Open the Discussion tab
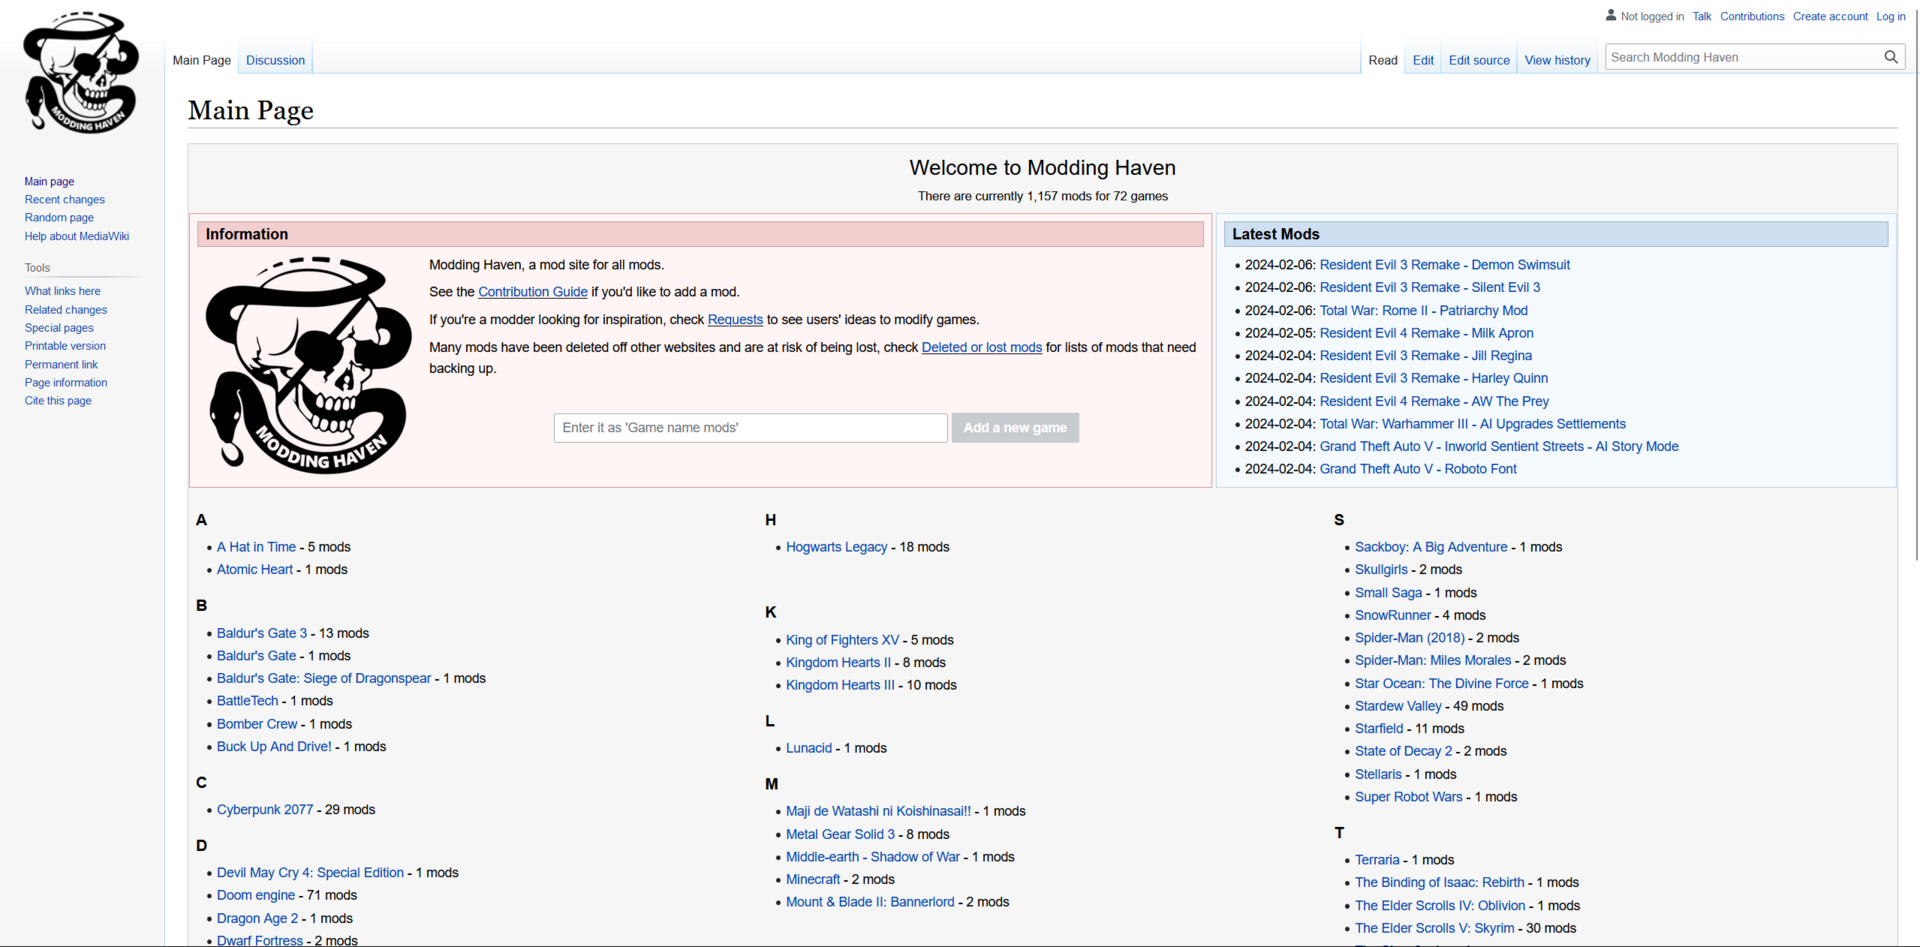This screenshot has width=1920, height=947. pyautogui.click(x=275, y=60)
